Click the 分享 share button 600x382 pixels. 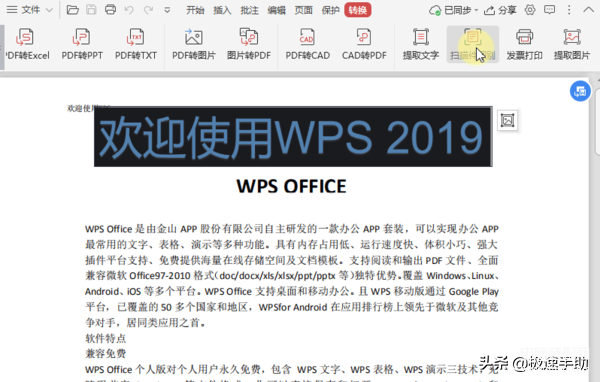[500, 10]
